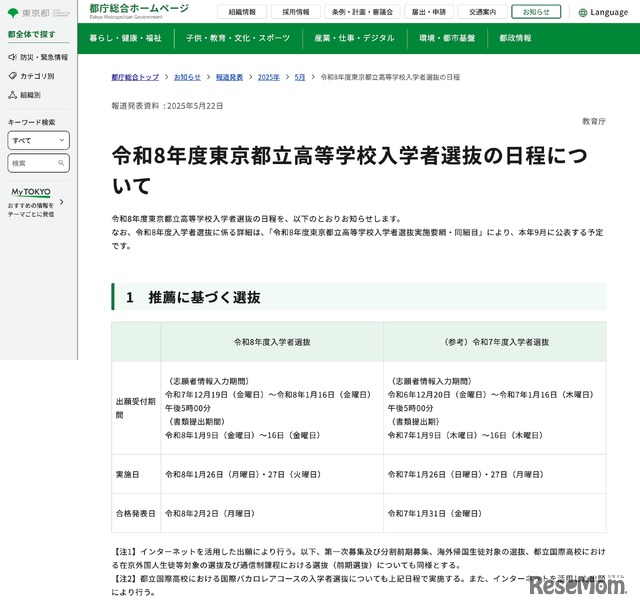This screenshot has width=640, height=608.
Task: Click the 実施日 row header
Action: point(136,475)
